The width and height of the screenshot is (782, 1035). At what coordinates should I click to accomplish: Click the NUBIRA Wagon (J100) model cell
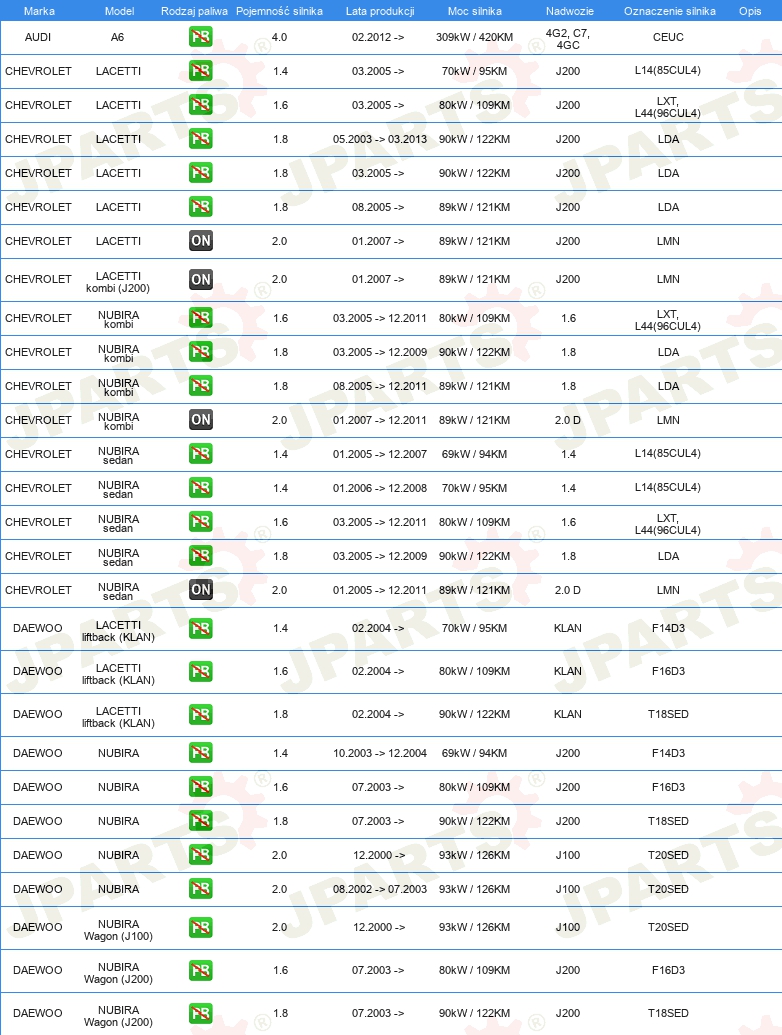(x=118, y=930)
